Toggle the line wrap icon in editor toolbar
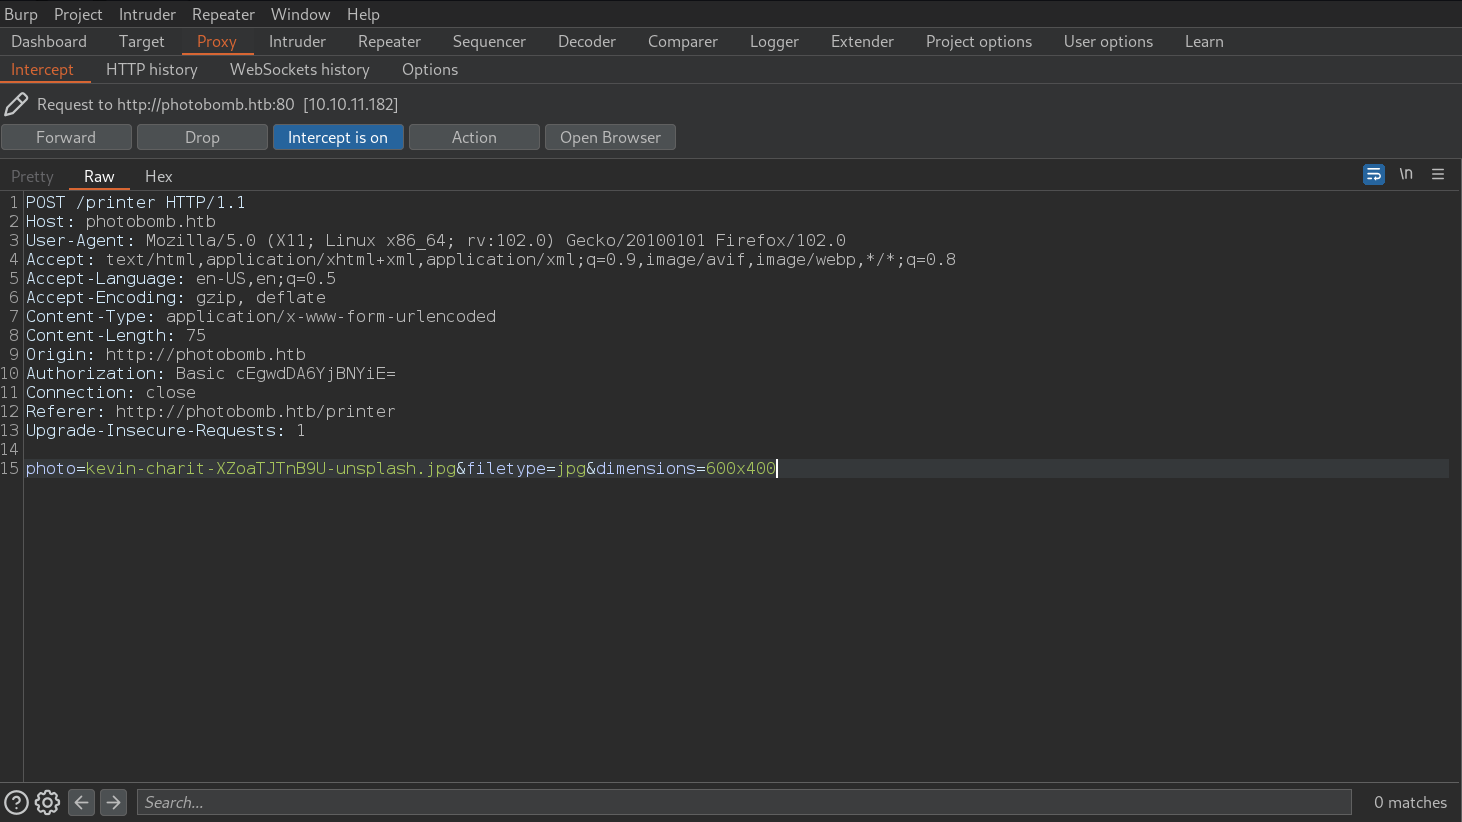 tap(1374, 174)
